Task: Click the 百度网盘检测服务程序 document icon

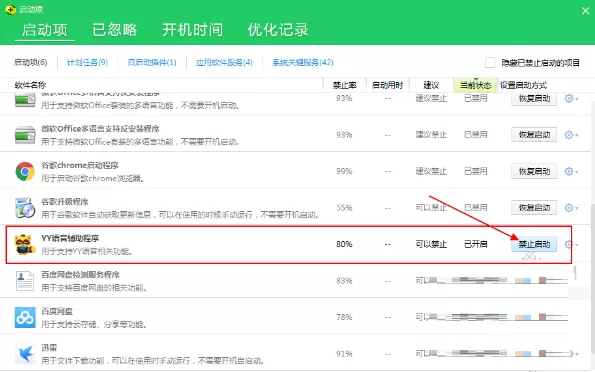Action: point(25,281)
